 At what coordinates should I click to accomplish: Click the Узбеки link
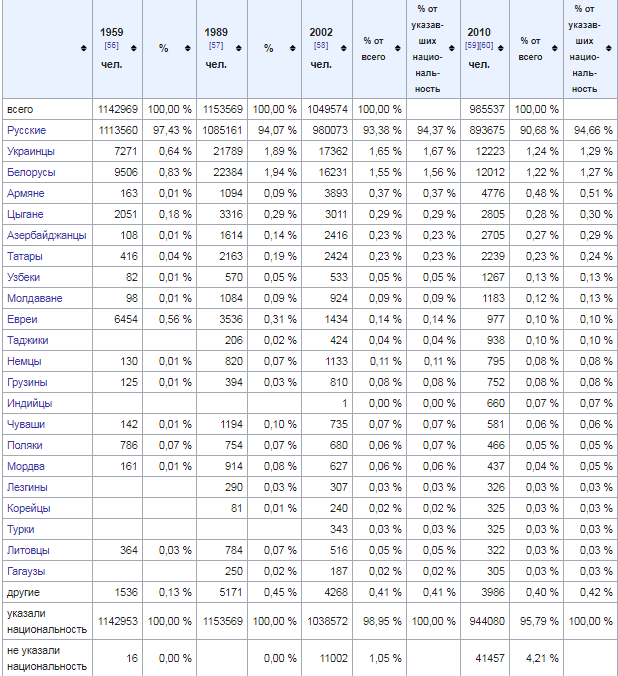click(x=23, y=277)
